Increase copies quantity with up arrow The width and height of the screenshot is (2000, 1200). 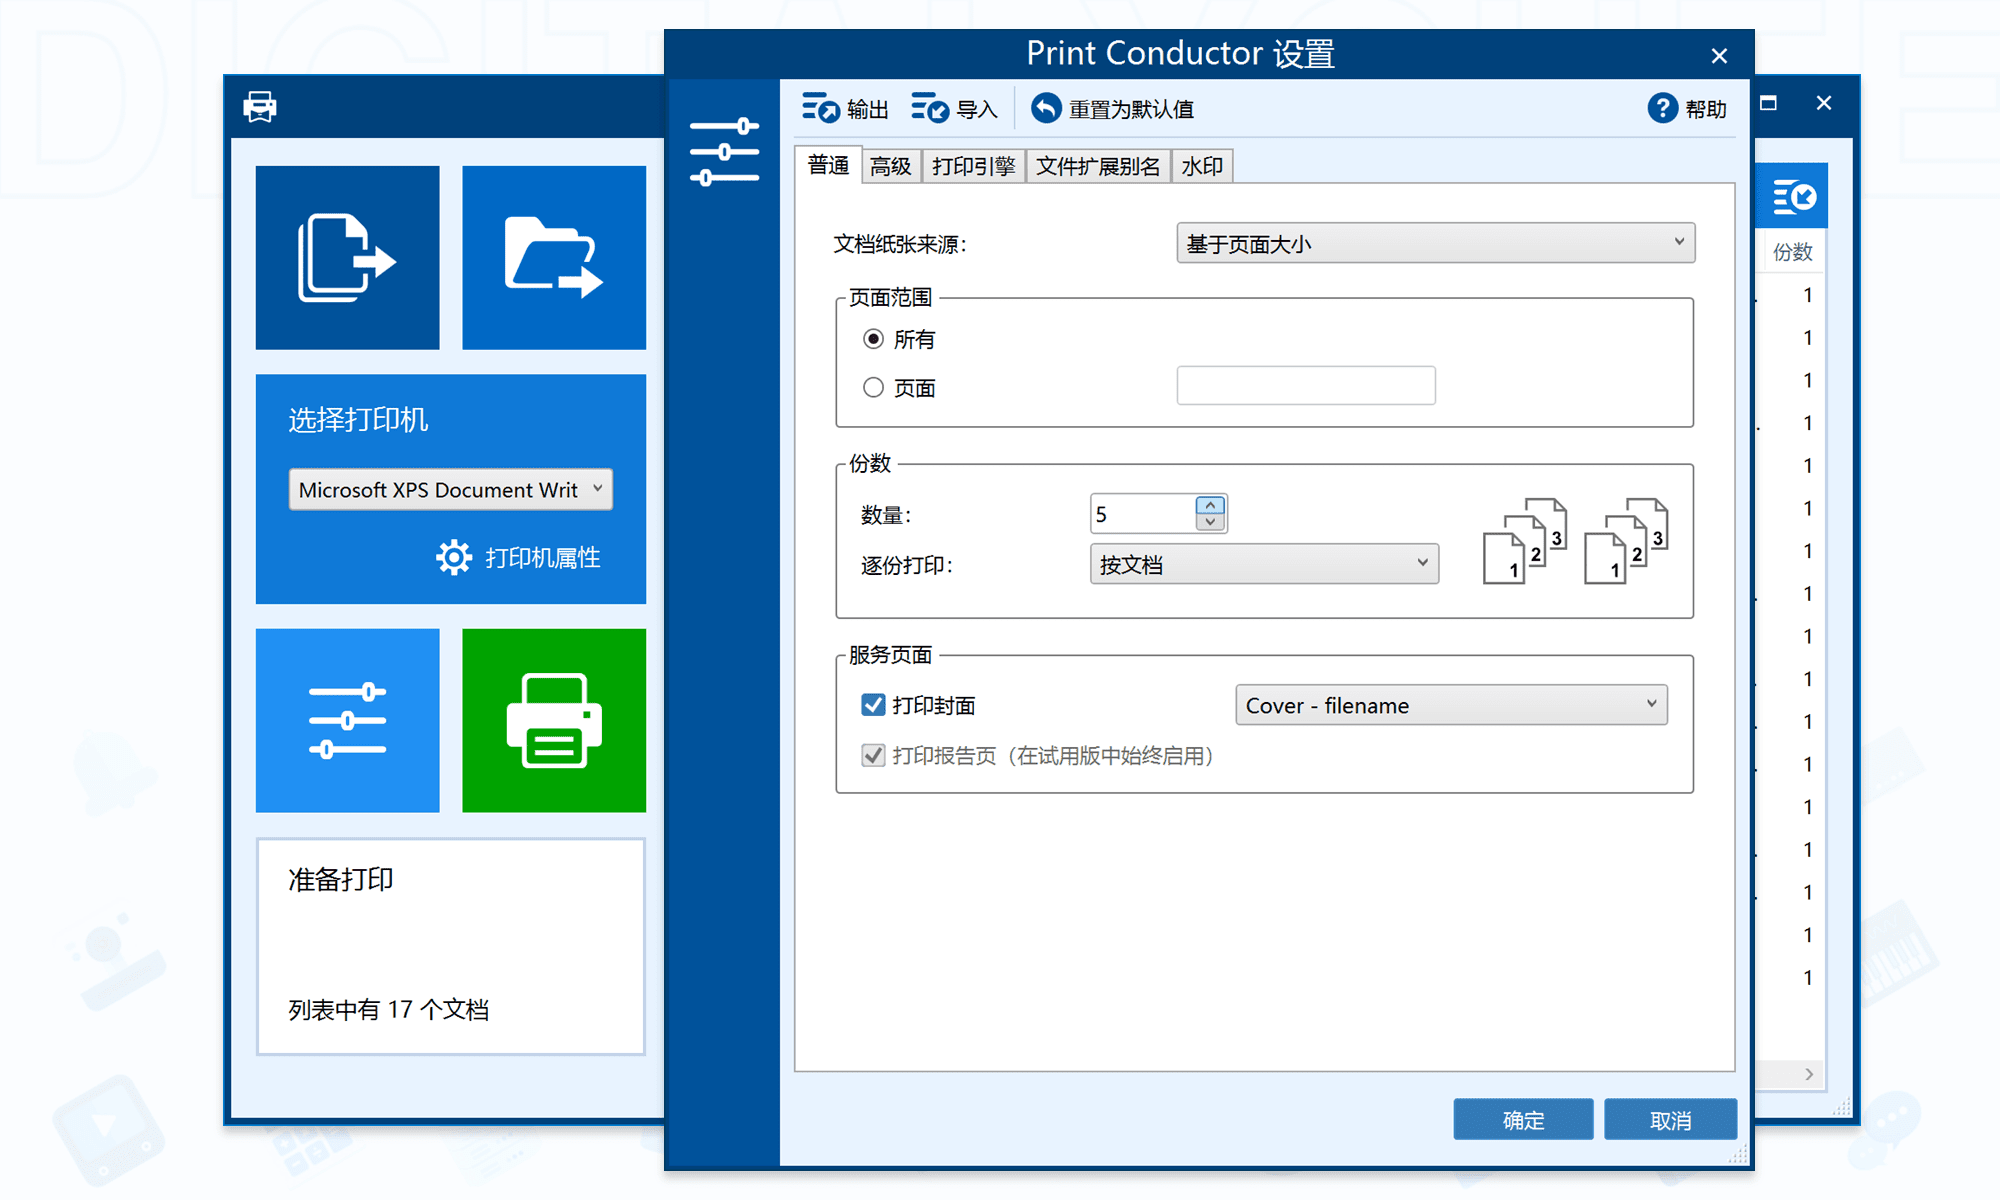pos(1211,505)
